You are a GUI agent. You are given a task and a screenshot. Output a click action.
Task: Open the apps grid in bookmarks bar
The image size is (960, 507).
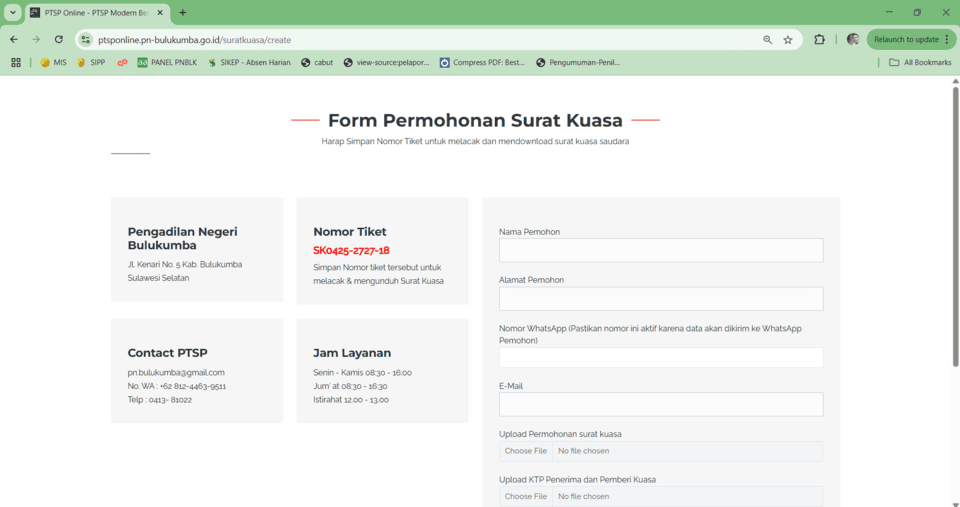(x=16, y=62)
